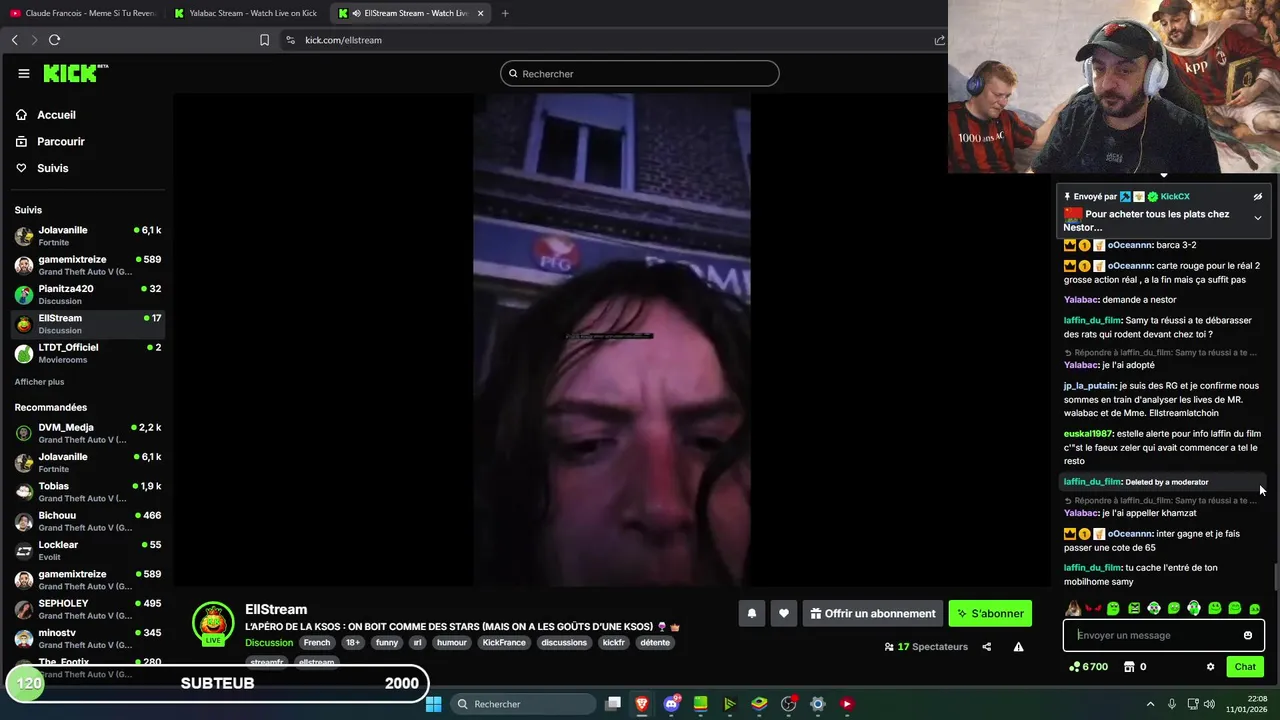Switch to Claude Francois browser tab
The image size is (1280, 720).
82,13
